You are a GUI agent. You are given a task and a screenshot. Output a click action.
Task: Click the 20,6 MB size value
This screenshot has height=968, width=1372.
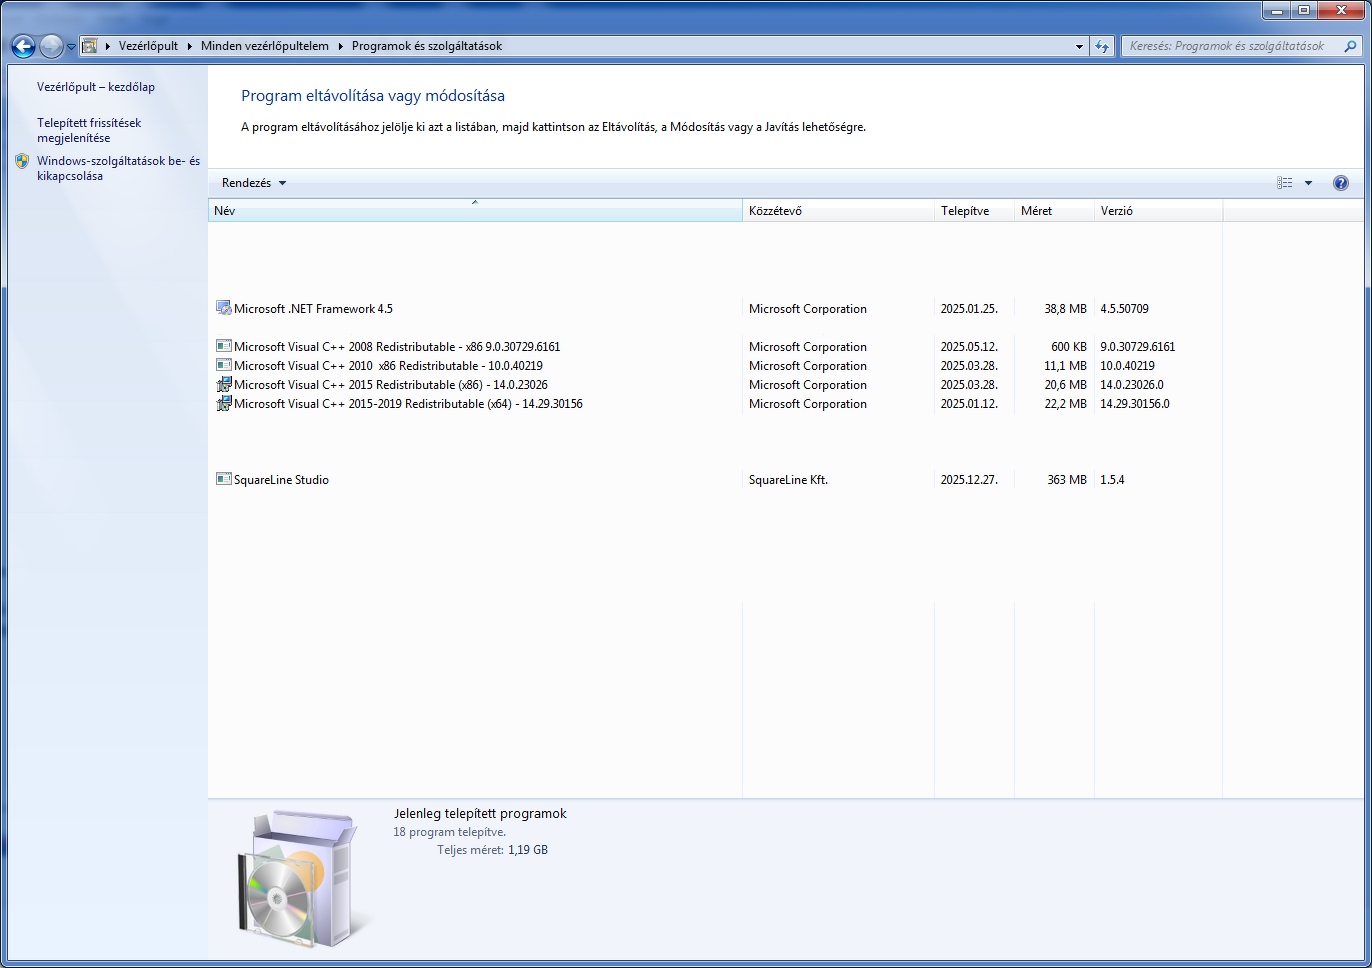1066,385
